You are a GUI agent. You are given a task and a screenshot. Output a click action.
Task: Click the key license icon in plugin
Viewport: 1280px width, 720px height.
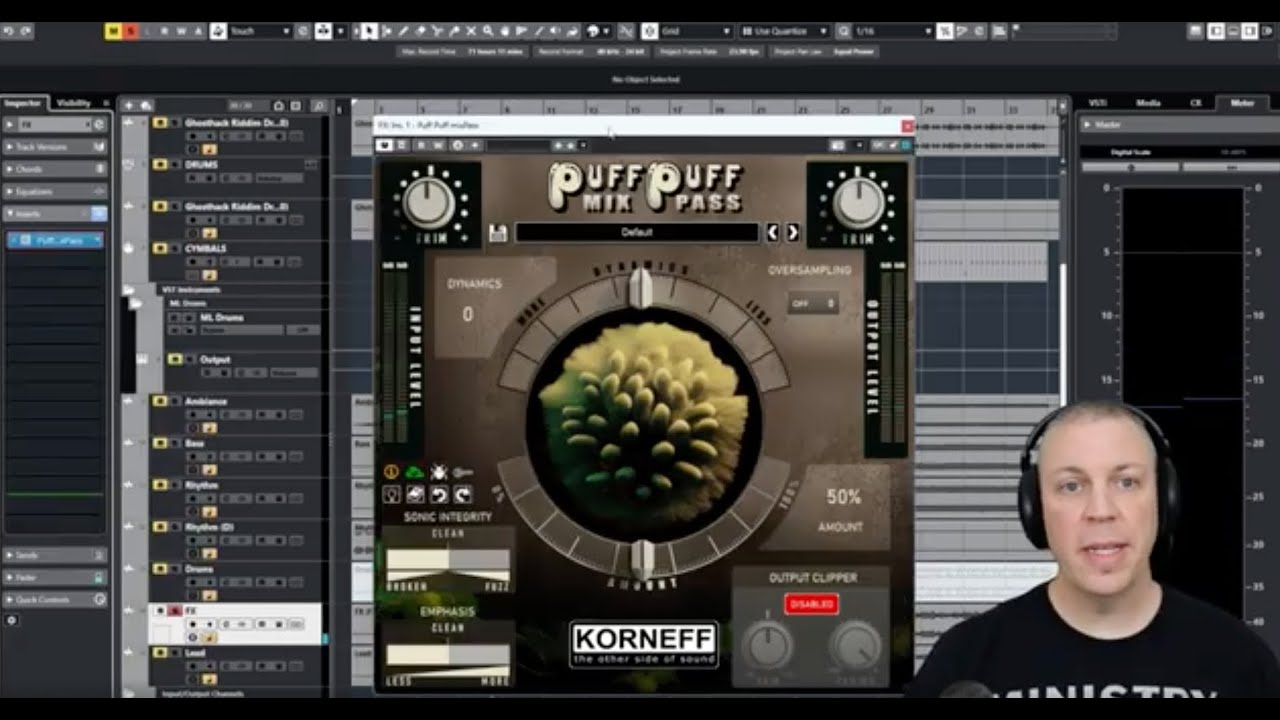[462, 472]
